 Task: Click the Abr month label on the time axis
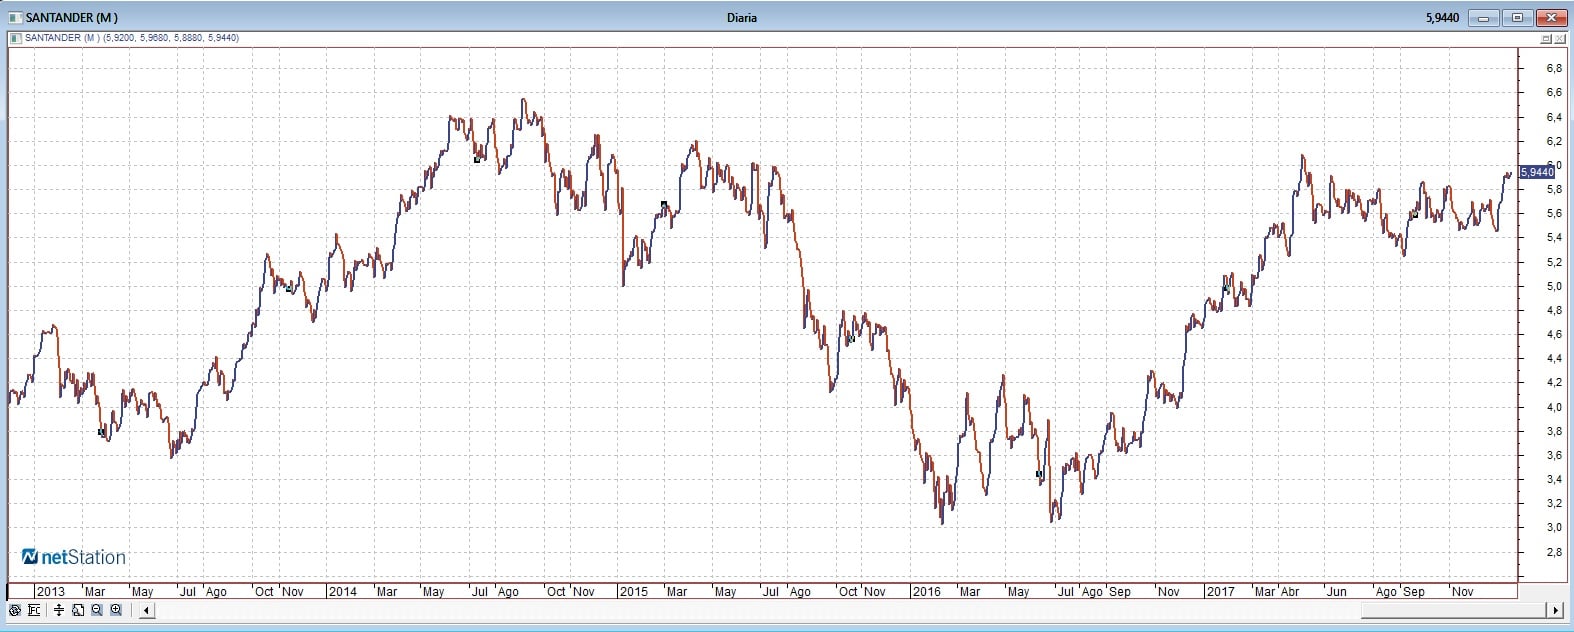tap(1292, 591)
